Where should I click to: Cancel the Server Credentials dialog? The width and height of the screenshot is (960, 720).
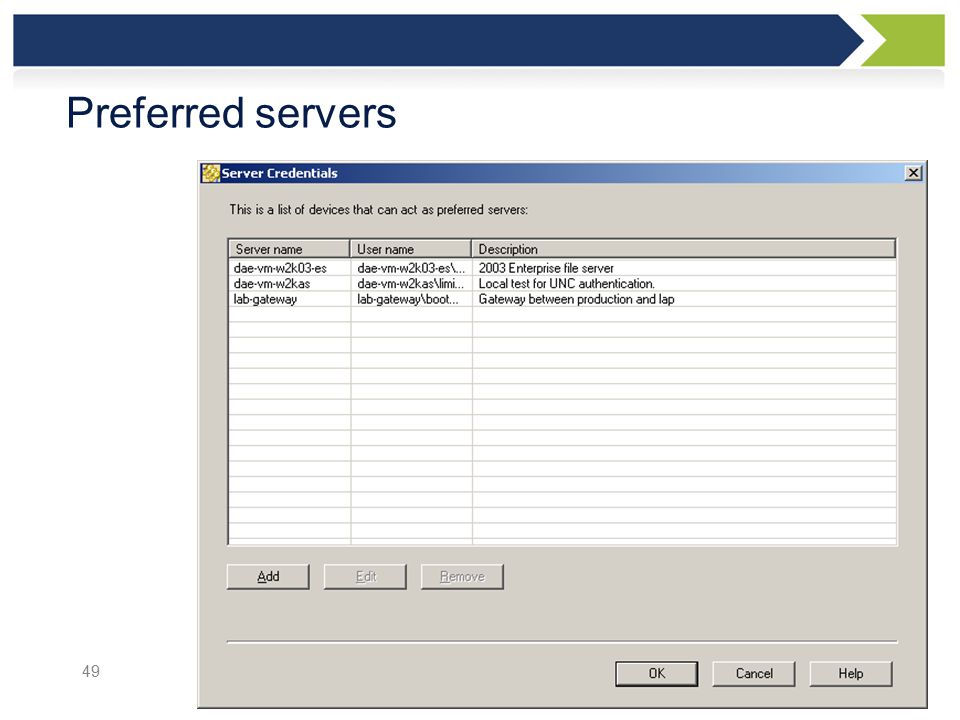tap(754, 673)
